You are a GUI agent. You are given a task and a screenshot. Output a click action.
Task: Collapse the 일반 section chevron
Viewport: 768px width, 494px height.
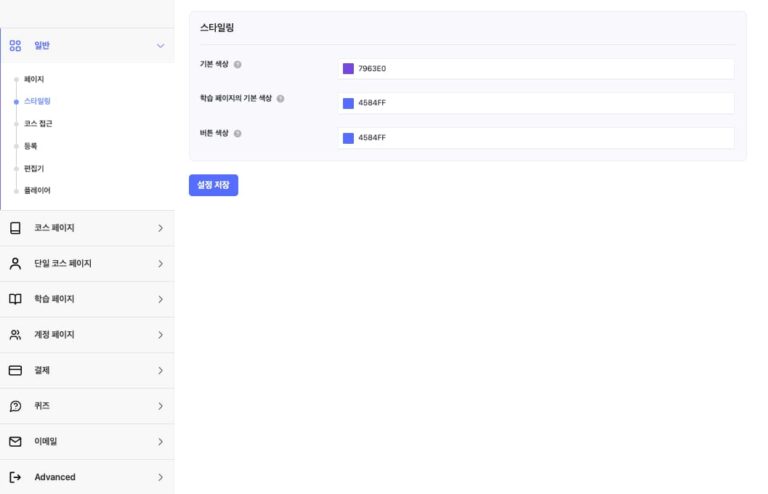(160, 45)
